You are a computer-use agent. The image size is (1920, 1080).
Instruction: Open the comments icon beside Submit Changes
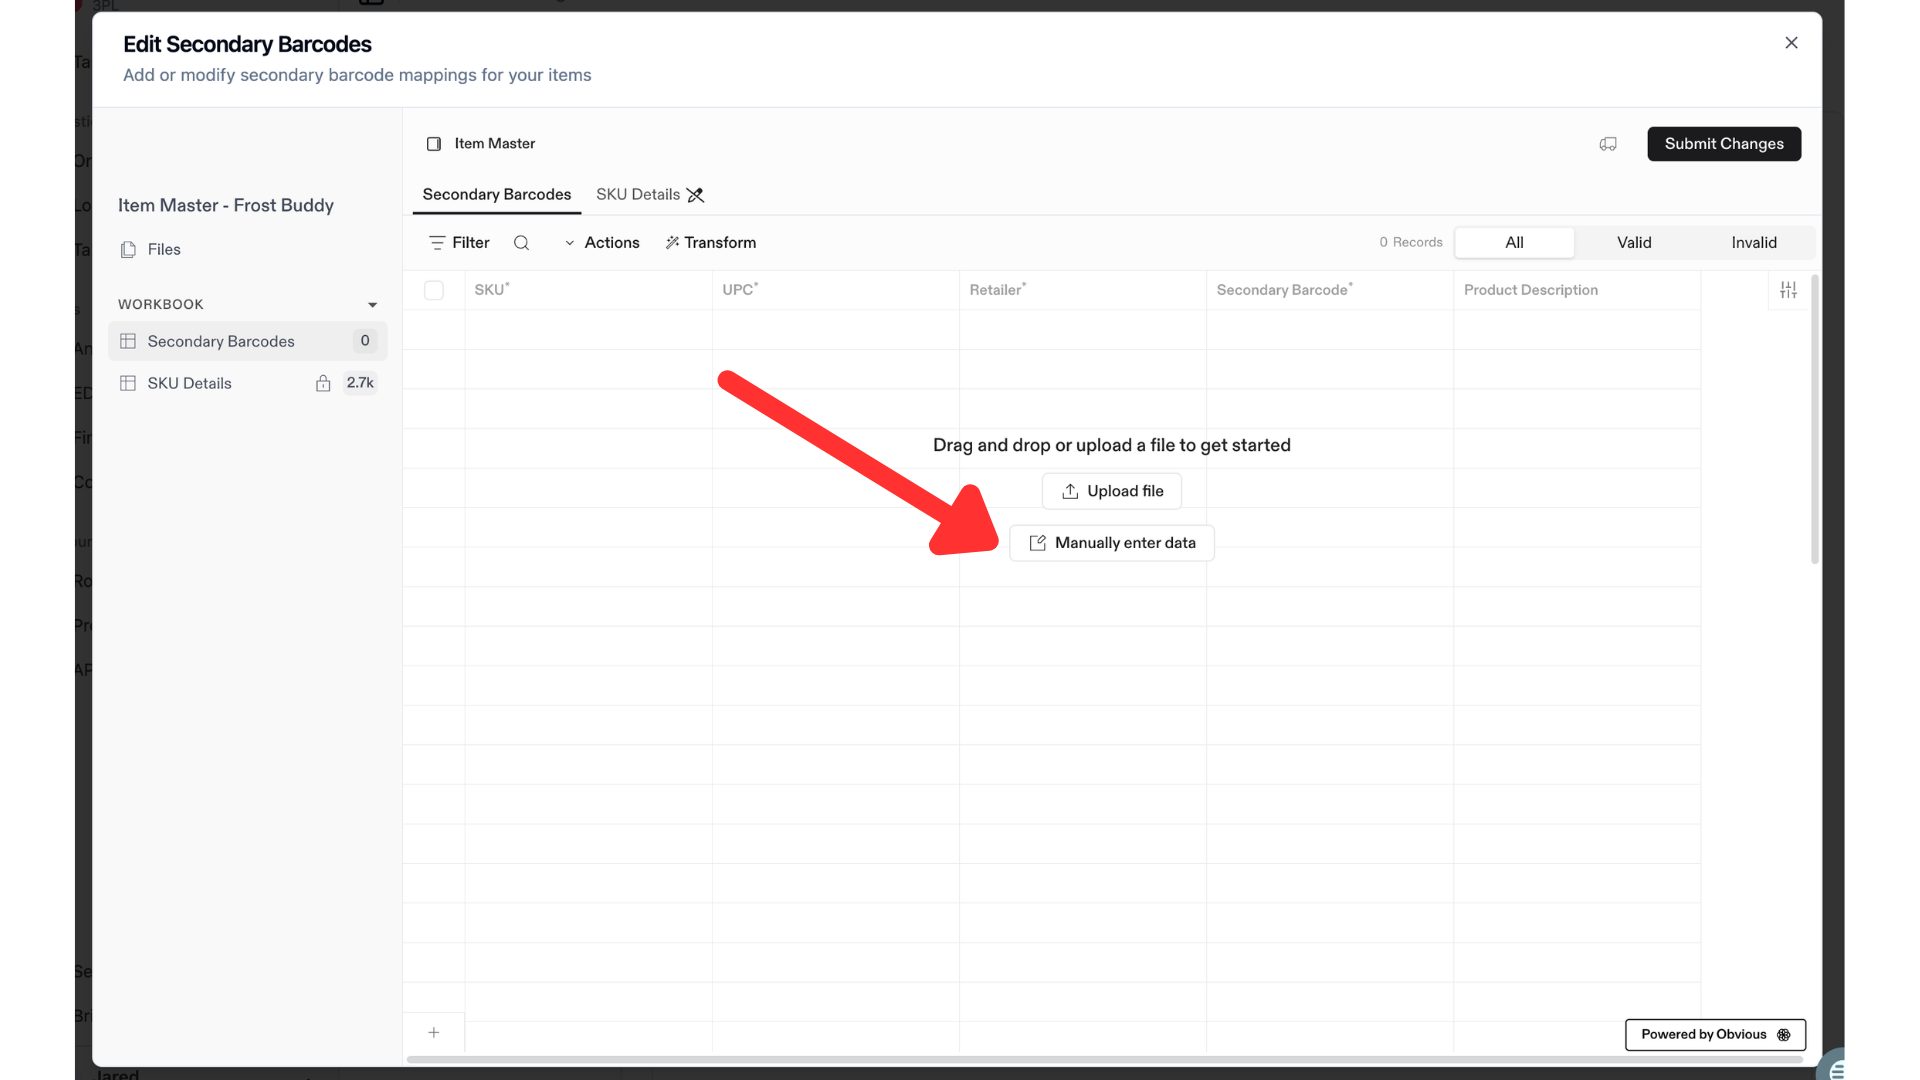click(x=1608, y=144)
